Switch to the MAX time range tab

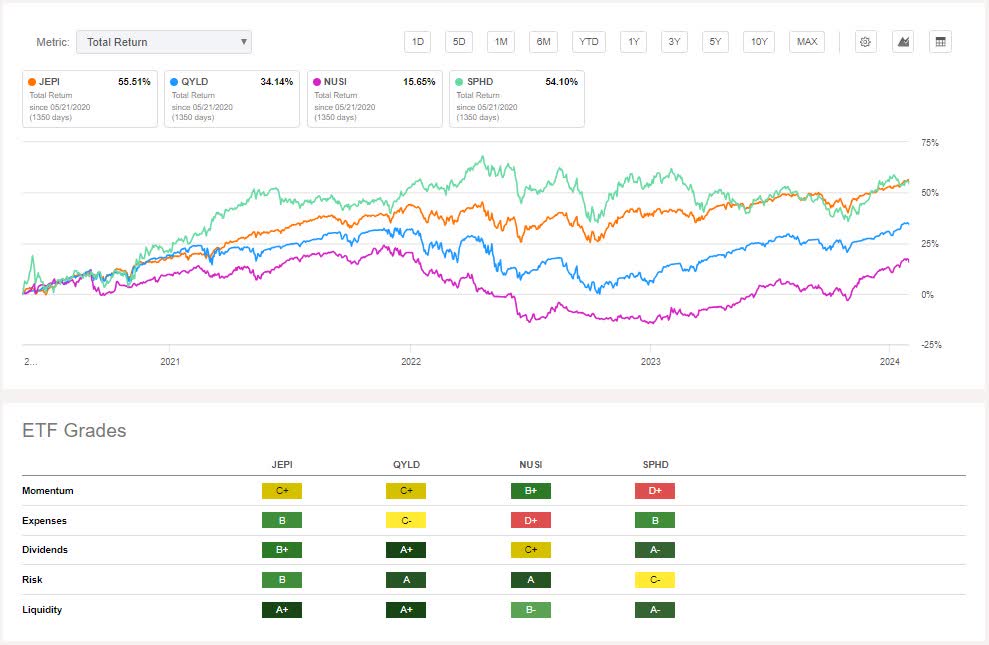coord(806,42)
